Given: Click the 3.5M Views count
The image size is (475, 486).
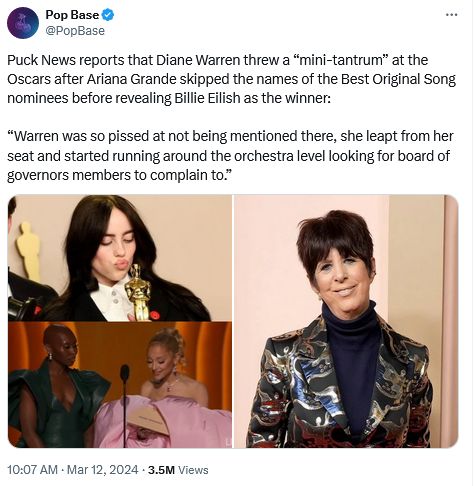Looking at the screenshot, I should tap(178, 470).
